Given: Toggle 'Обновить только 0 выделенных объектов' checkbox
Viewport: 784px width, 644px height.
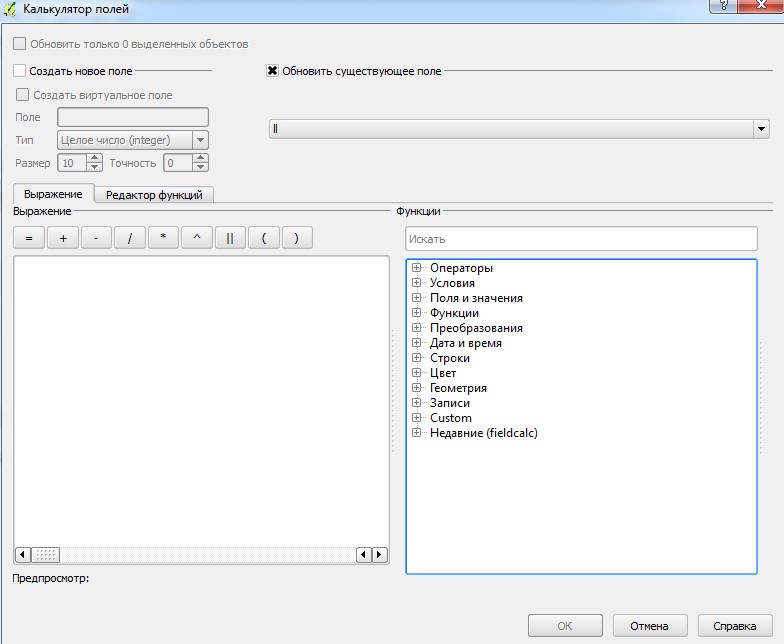Looking at the screenshot, I should click(x=20, y=44).
